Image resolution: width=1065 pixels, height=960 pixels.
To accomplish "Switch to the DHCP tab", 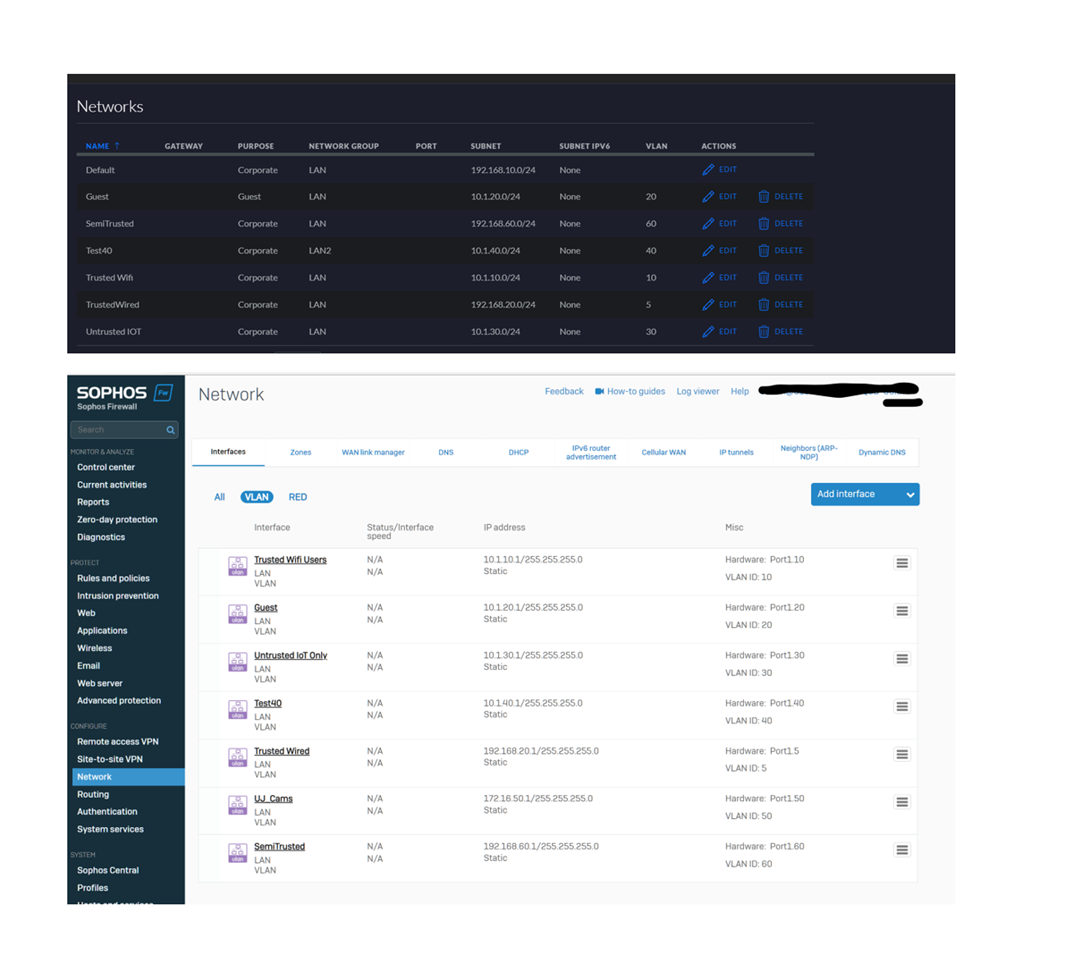I will (x=518, y=452).
